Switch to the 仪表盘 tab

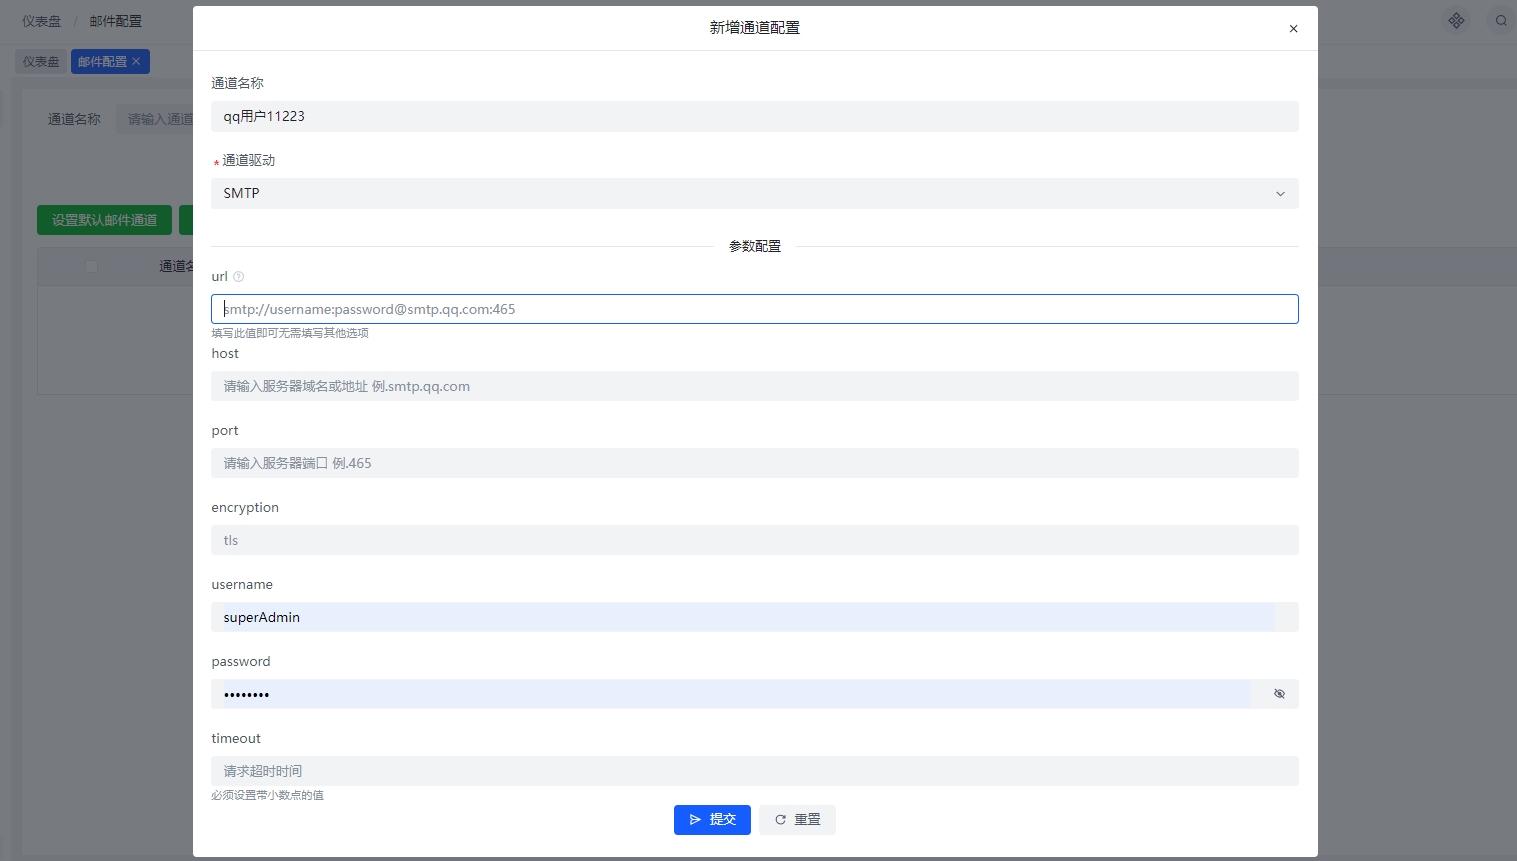click(x=40, y=61)
